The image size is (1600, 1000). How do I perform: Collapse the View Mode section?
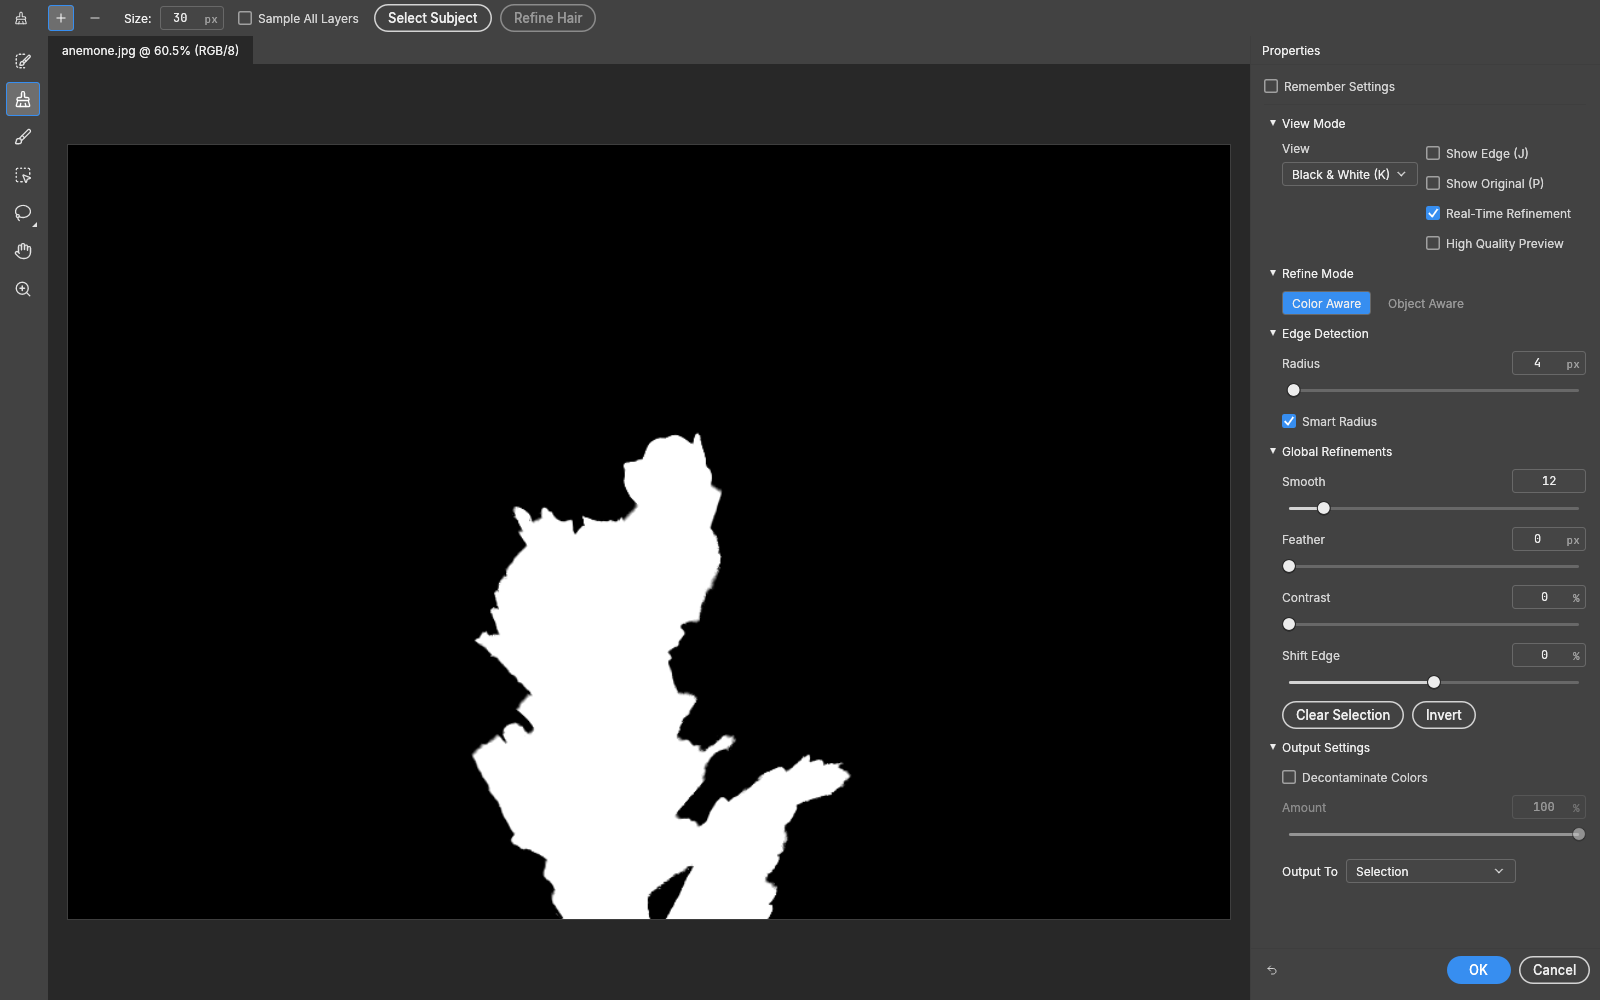point(1273,123)
